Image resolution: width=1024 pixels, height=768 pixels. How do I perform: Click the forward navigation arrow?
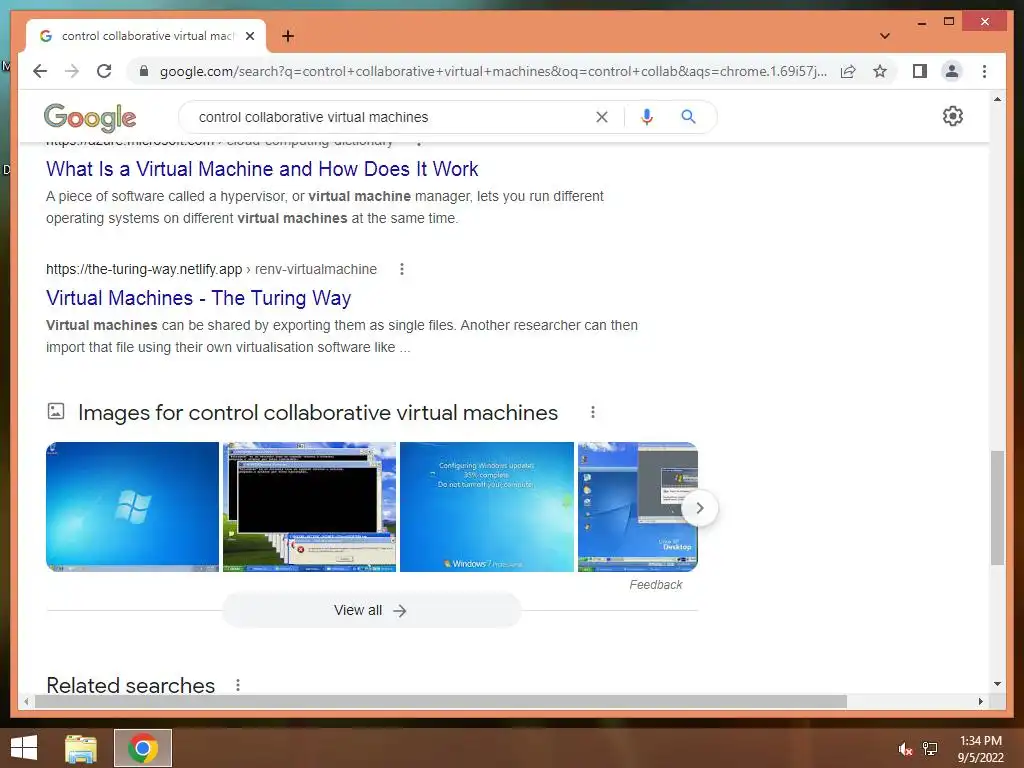tap(72, 71)
